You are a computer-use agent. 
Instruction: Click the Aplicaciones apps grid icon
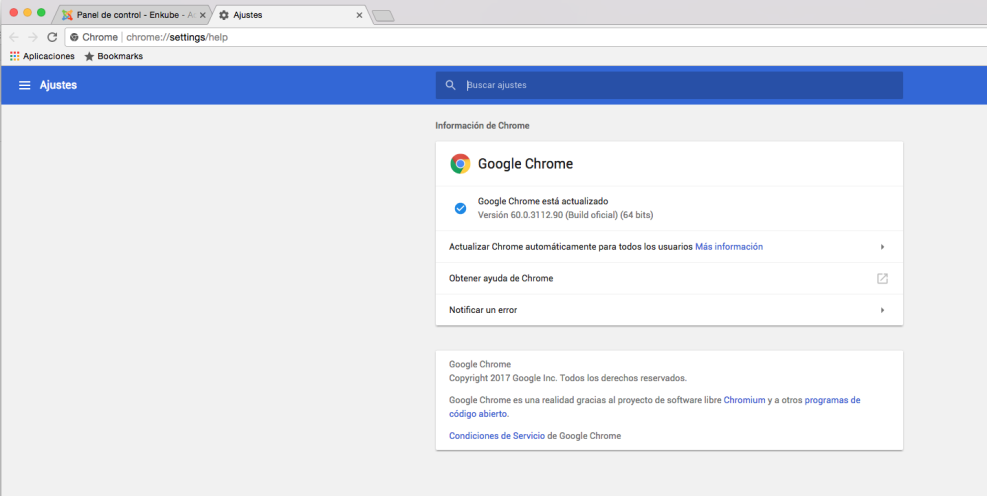click(14, 56)
